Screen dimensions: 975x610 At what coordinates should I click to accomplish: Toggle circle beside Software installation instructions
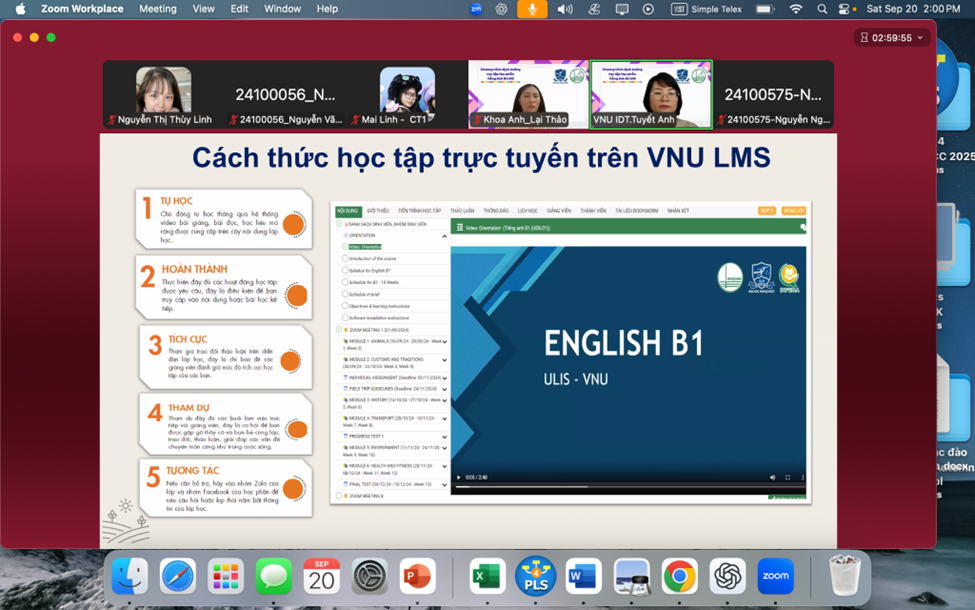(x=345, y=318)
